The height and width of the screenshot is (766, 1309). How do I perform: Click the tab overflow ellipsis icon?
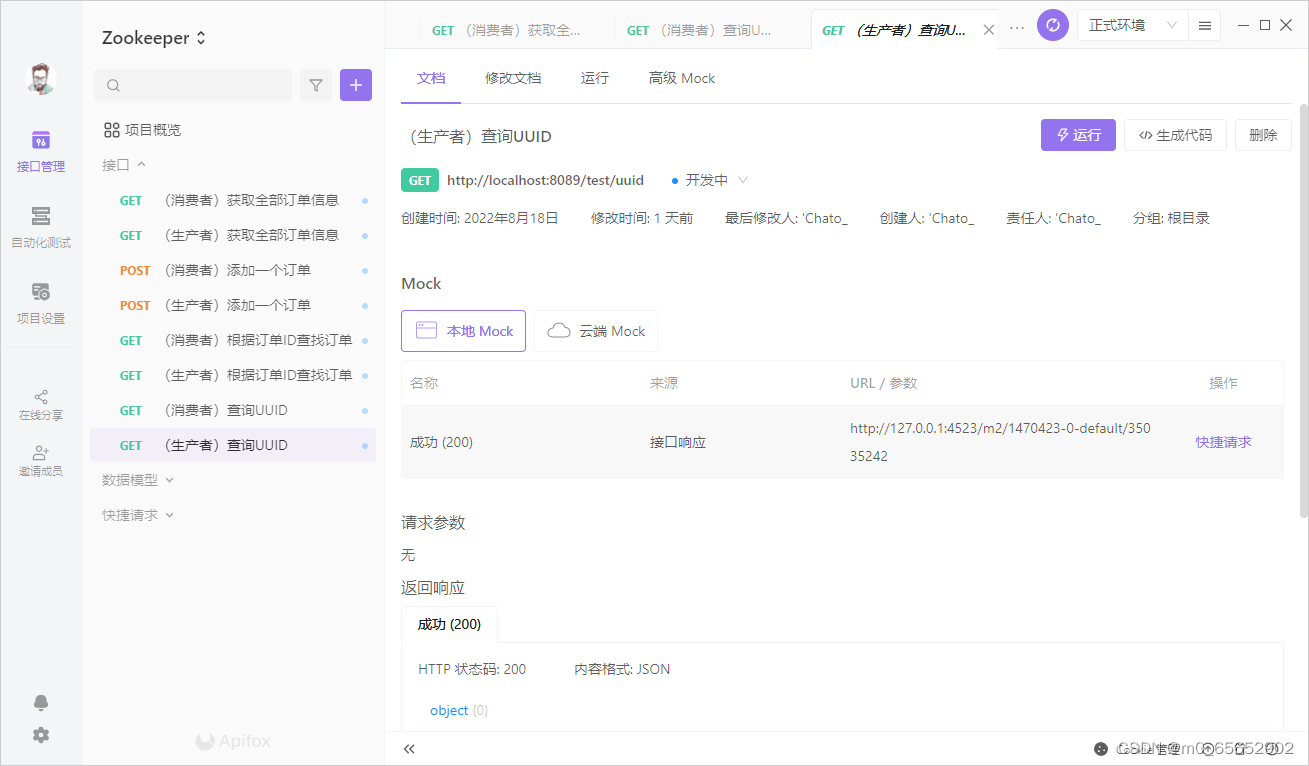pos(1017,28)
